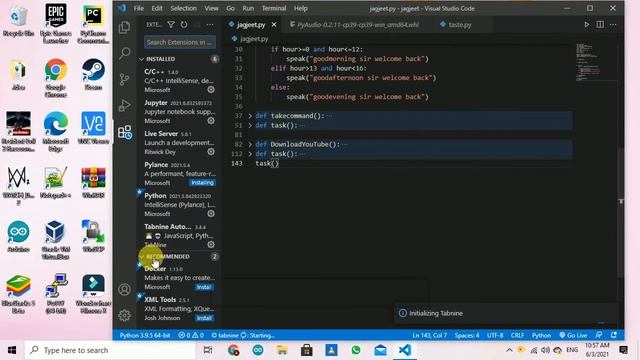The image size is (640, 360).
Task: Open the Accounts icon in activity bar
Action: pos(124,289)
